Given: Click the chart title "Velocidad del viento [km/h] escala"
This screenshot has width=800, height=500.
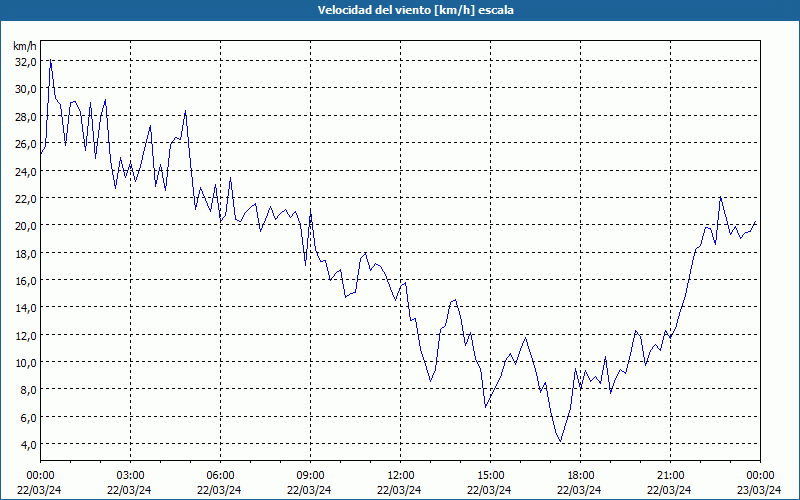Looking at the screenshot, I should [x=415, y=10].
